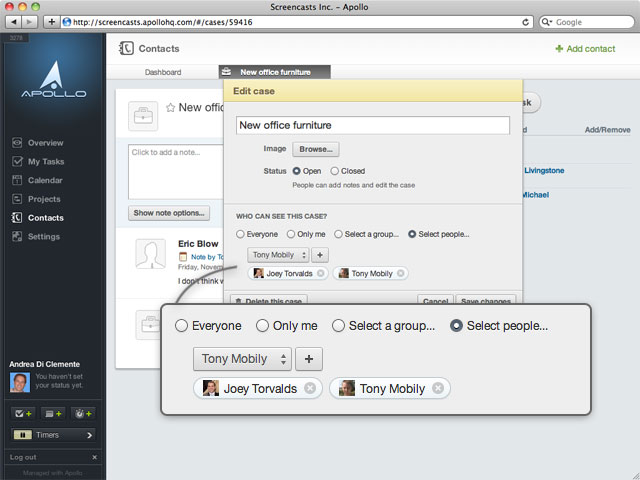Click the Eric Blow name heading

point(198,244)
